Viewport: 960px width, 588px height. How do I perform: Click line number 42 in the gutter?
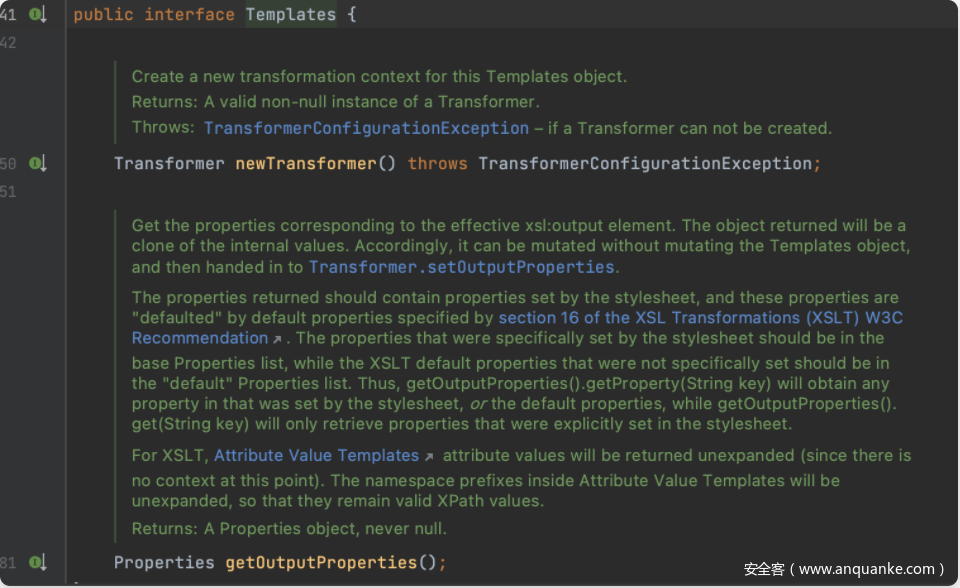point(8,43)
